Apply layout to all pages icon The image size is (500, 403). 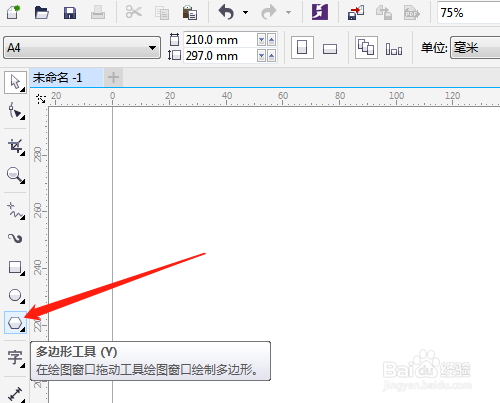coord(366,48)
